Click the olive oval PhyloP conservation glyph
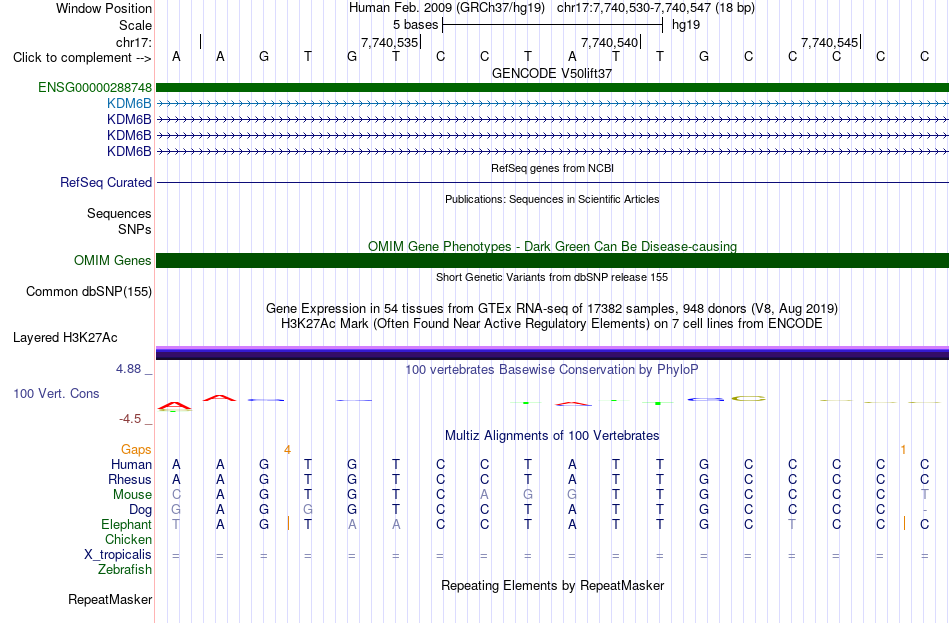The image size is (950, 623). [x=748, y=398]
